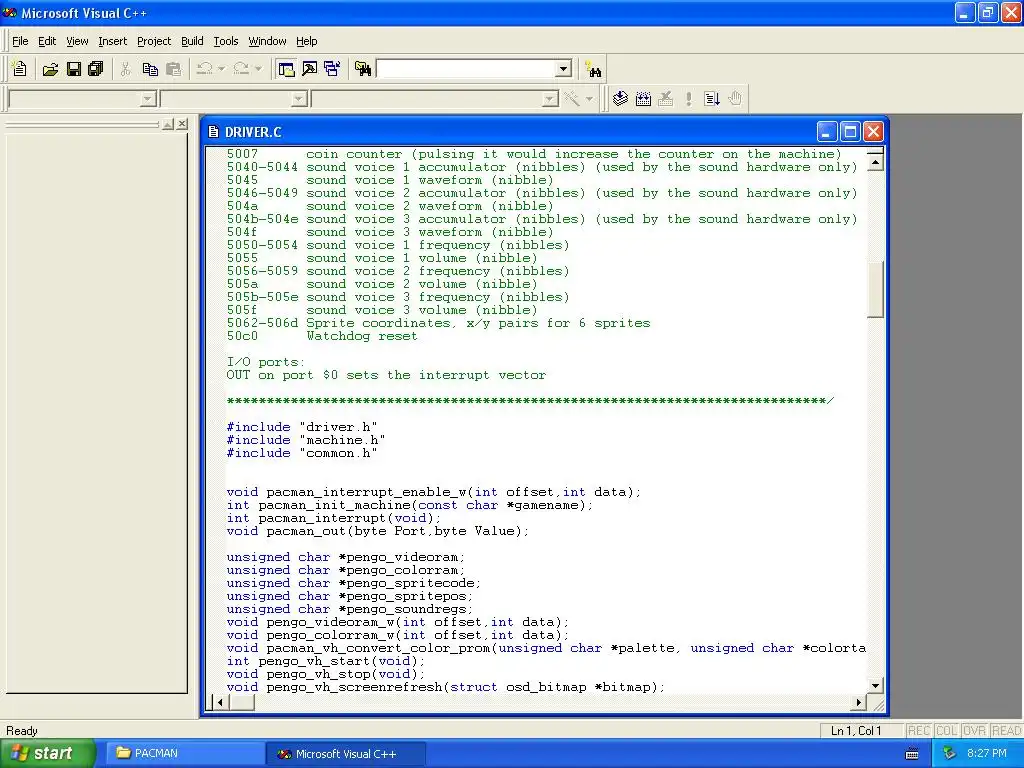1024x768 pixels.
Task: Open the Window List icon
Action: click(332, 69)
